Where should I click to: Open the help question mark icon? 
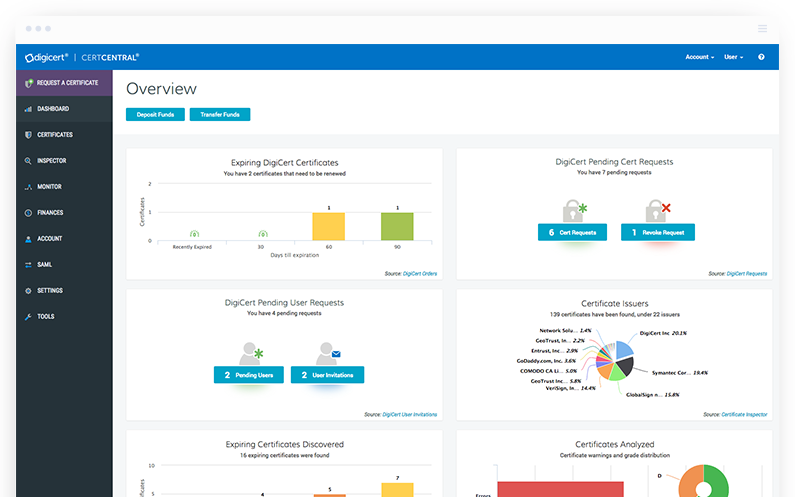coord(761,57)
